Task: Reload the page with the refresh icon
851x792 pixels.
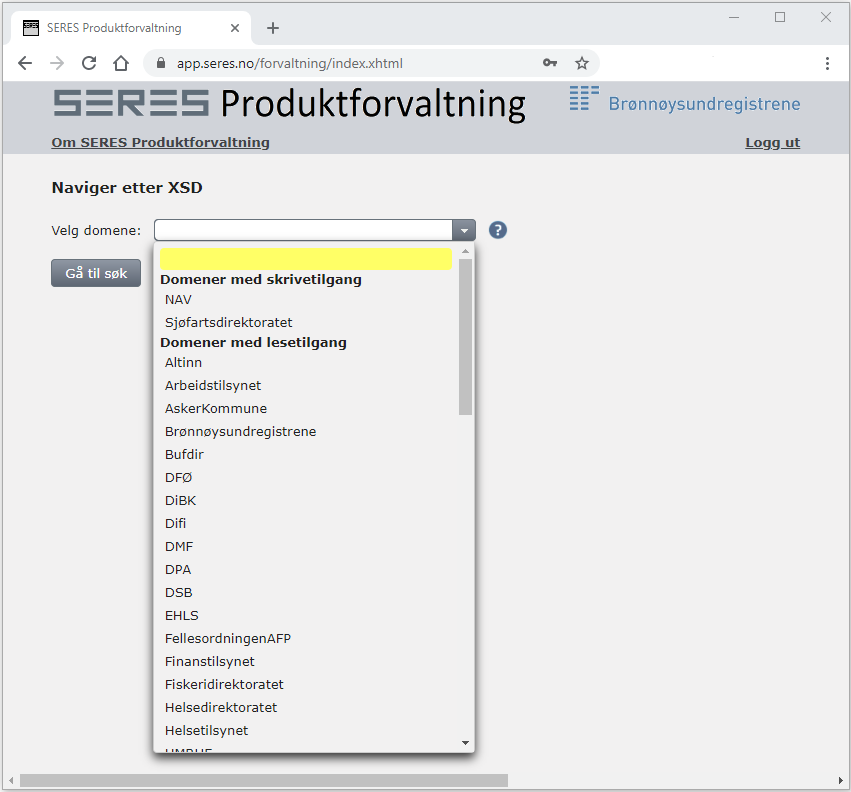Action: 89,64
